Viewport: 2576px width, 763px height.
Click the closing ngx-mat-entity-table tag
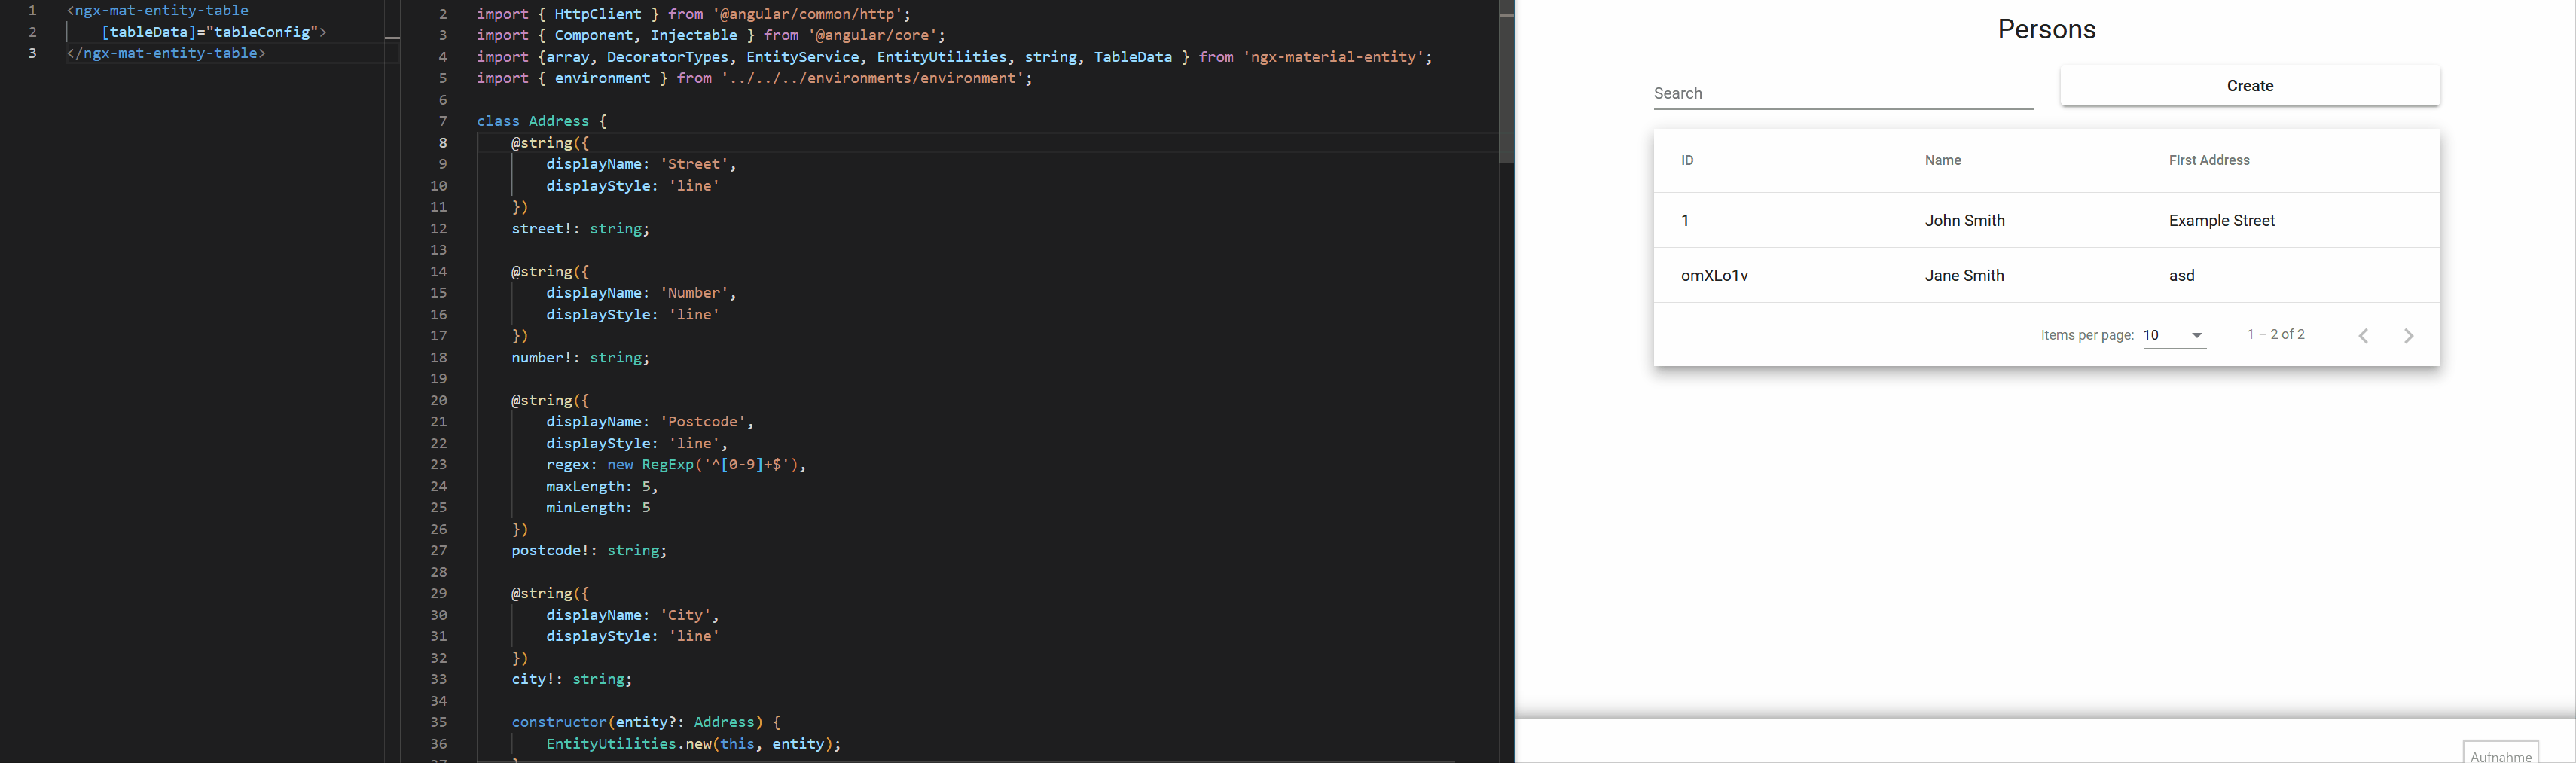coord(166,53)
